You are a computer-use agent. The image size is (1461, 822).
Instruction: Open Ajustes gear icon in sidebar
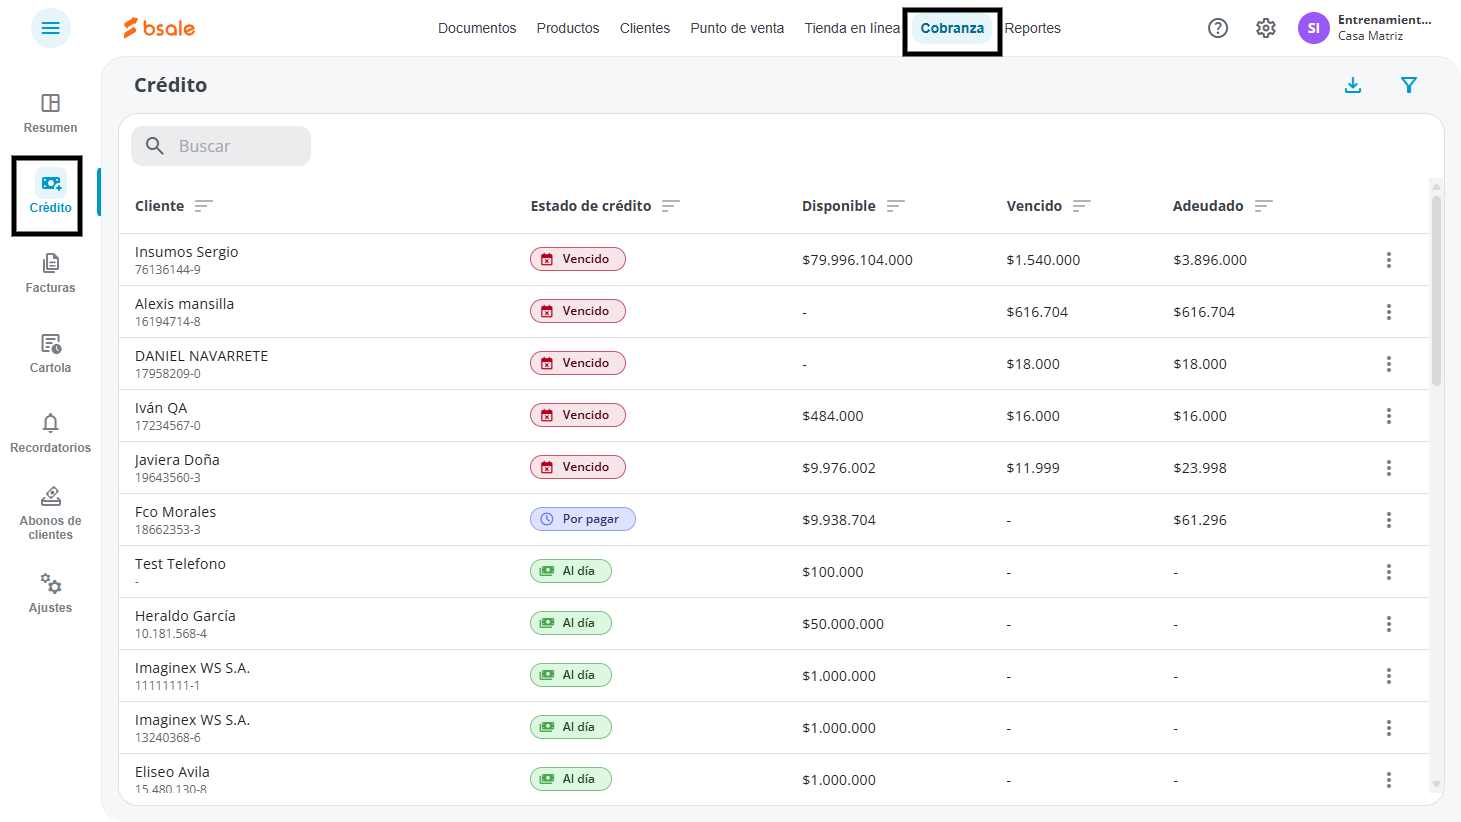[x=50, y=584]
